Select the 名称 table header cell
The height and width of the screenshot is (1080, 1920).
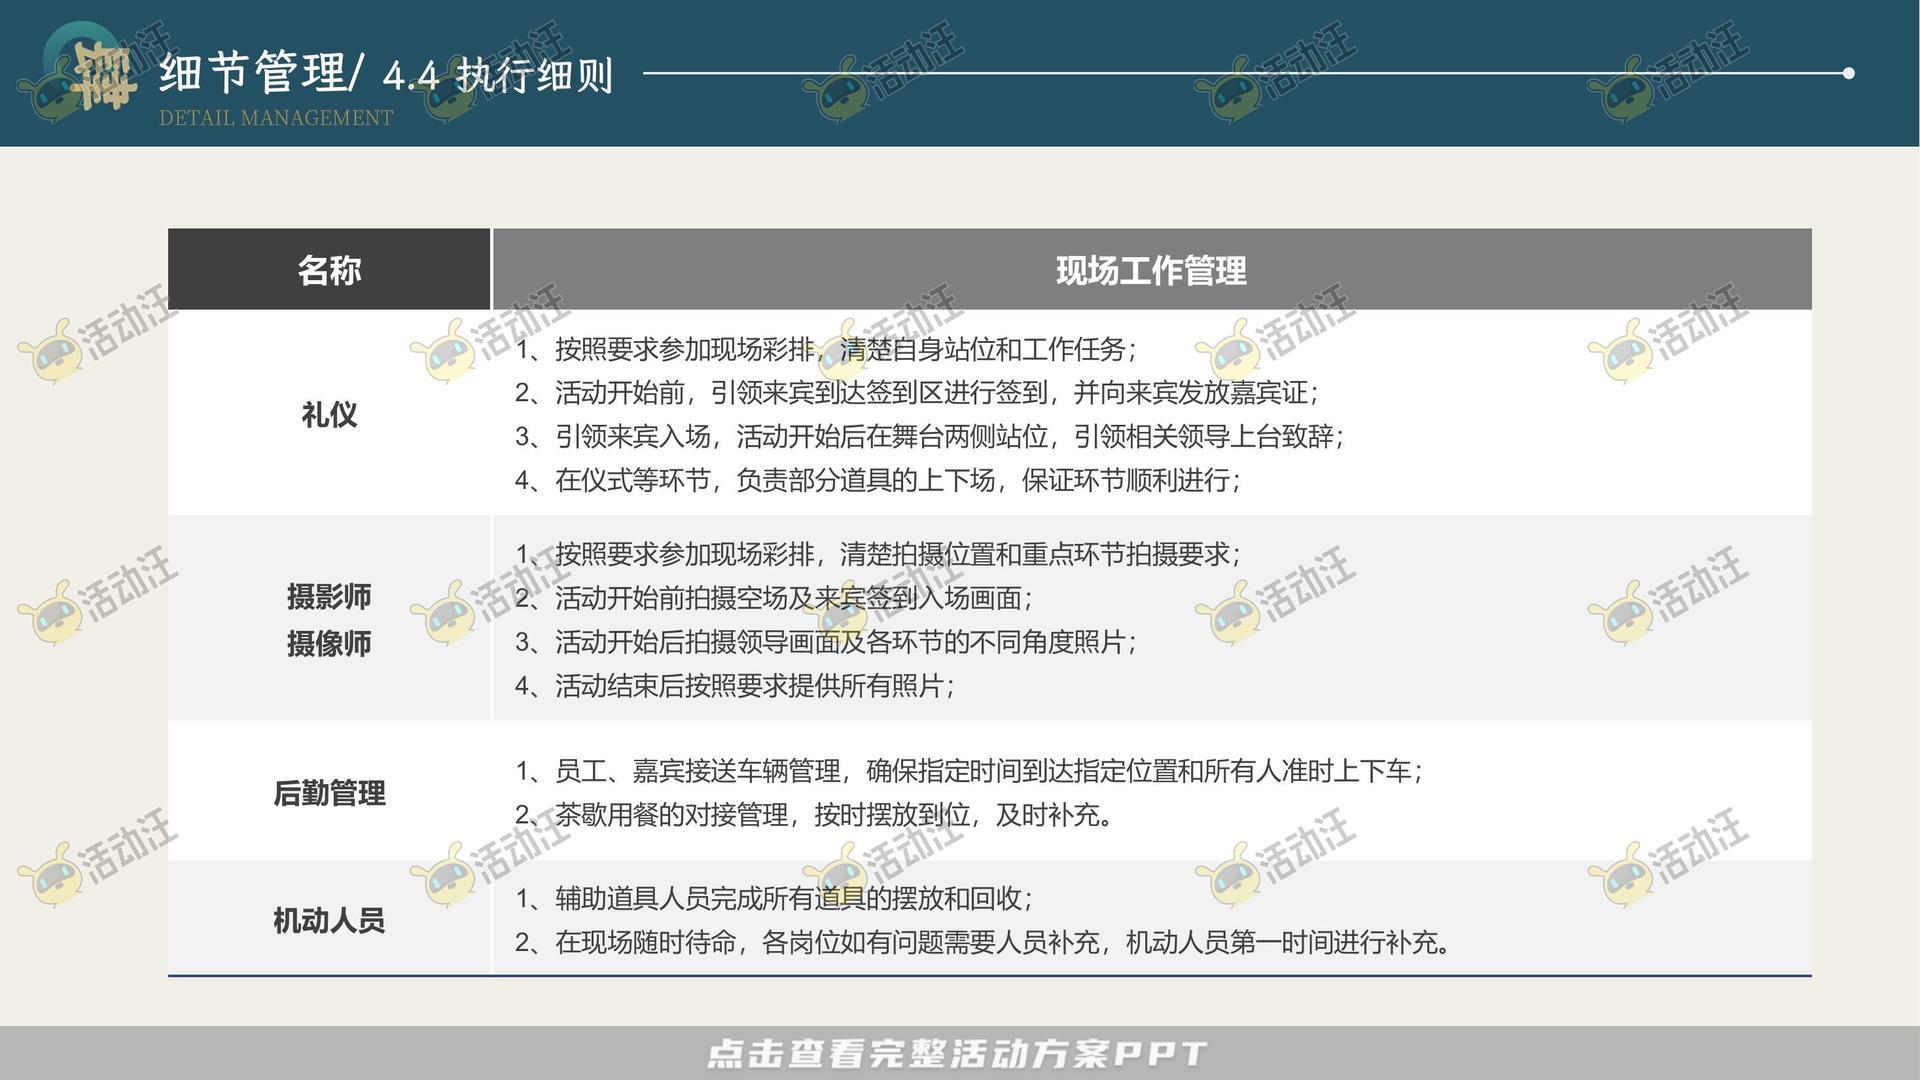(330, 269)
